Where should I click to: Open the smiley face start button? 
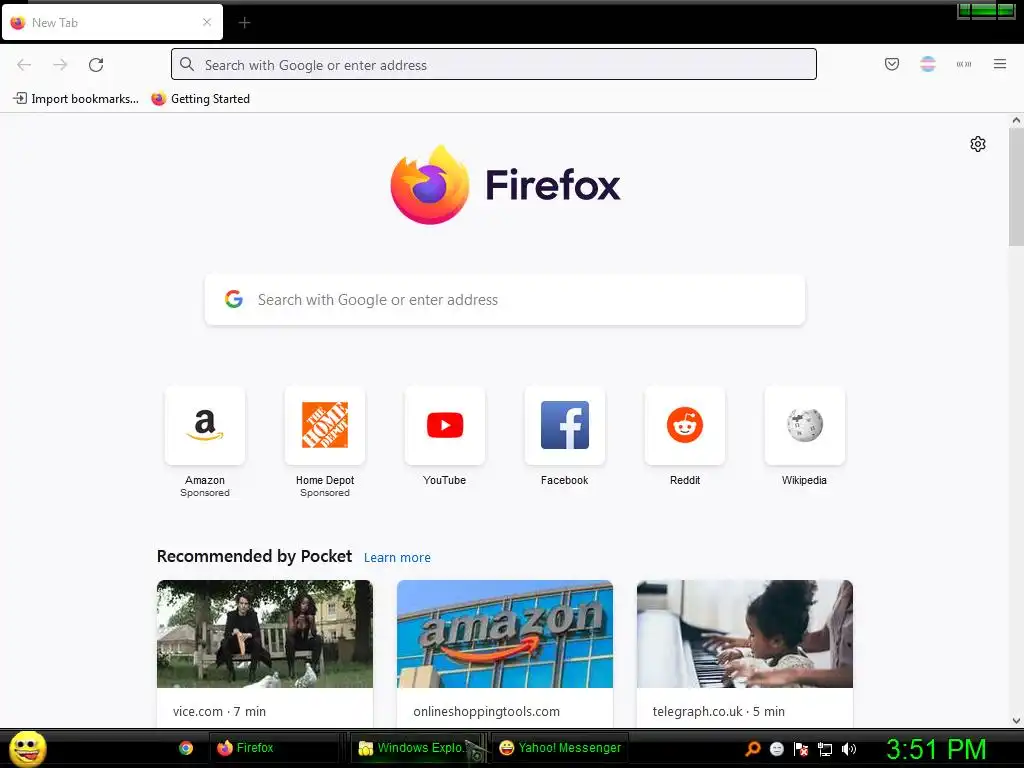pos(27,748)
